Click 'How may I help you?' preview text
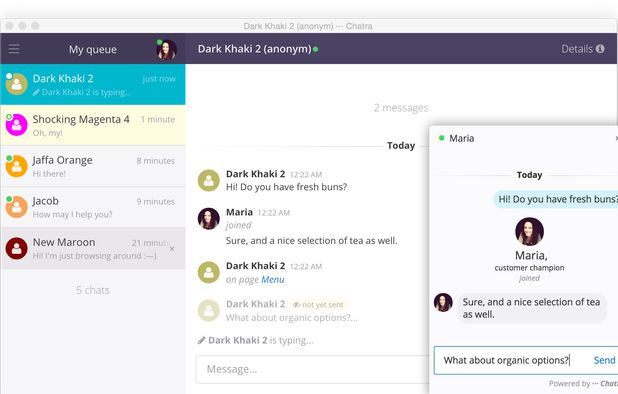This screenshot has width=618, height=394. coord(72,214)
